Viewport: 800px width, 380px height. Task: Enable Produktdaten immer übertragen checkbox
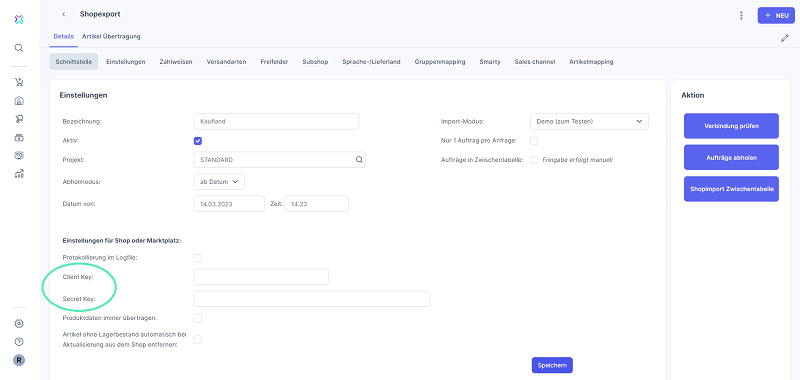[x=198, y=318]
